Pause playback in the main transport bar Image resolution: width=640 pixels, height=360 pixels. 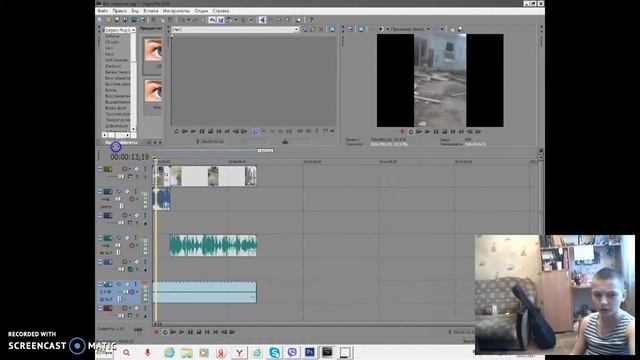(x=190, y=332)
